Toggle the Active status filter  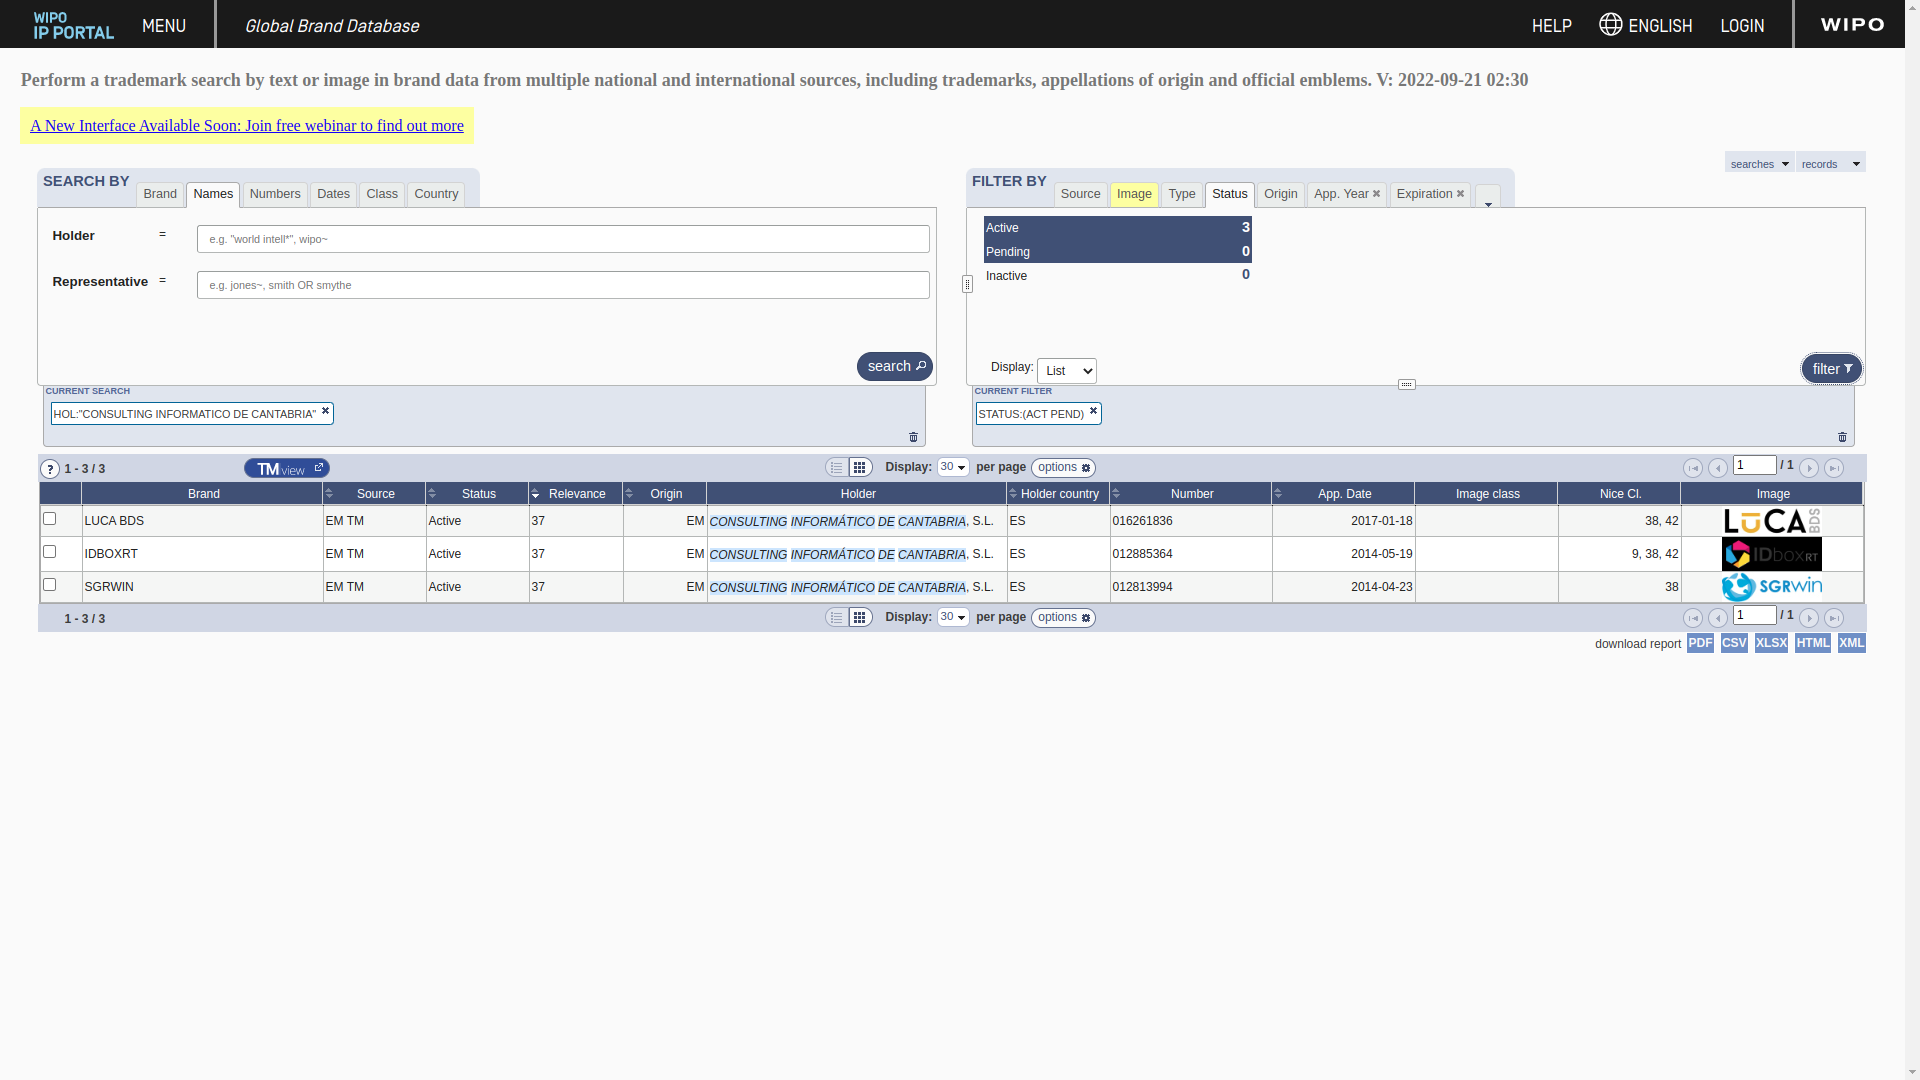coord(1117,228)
